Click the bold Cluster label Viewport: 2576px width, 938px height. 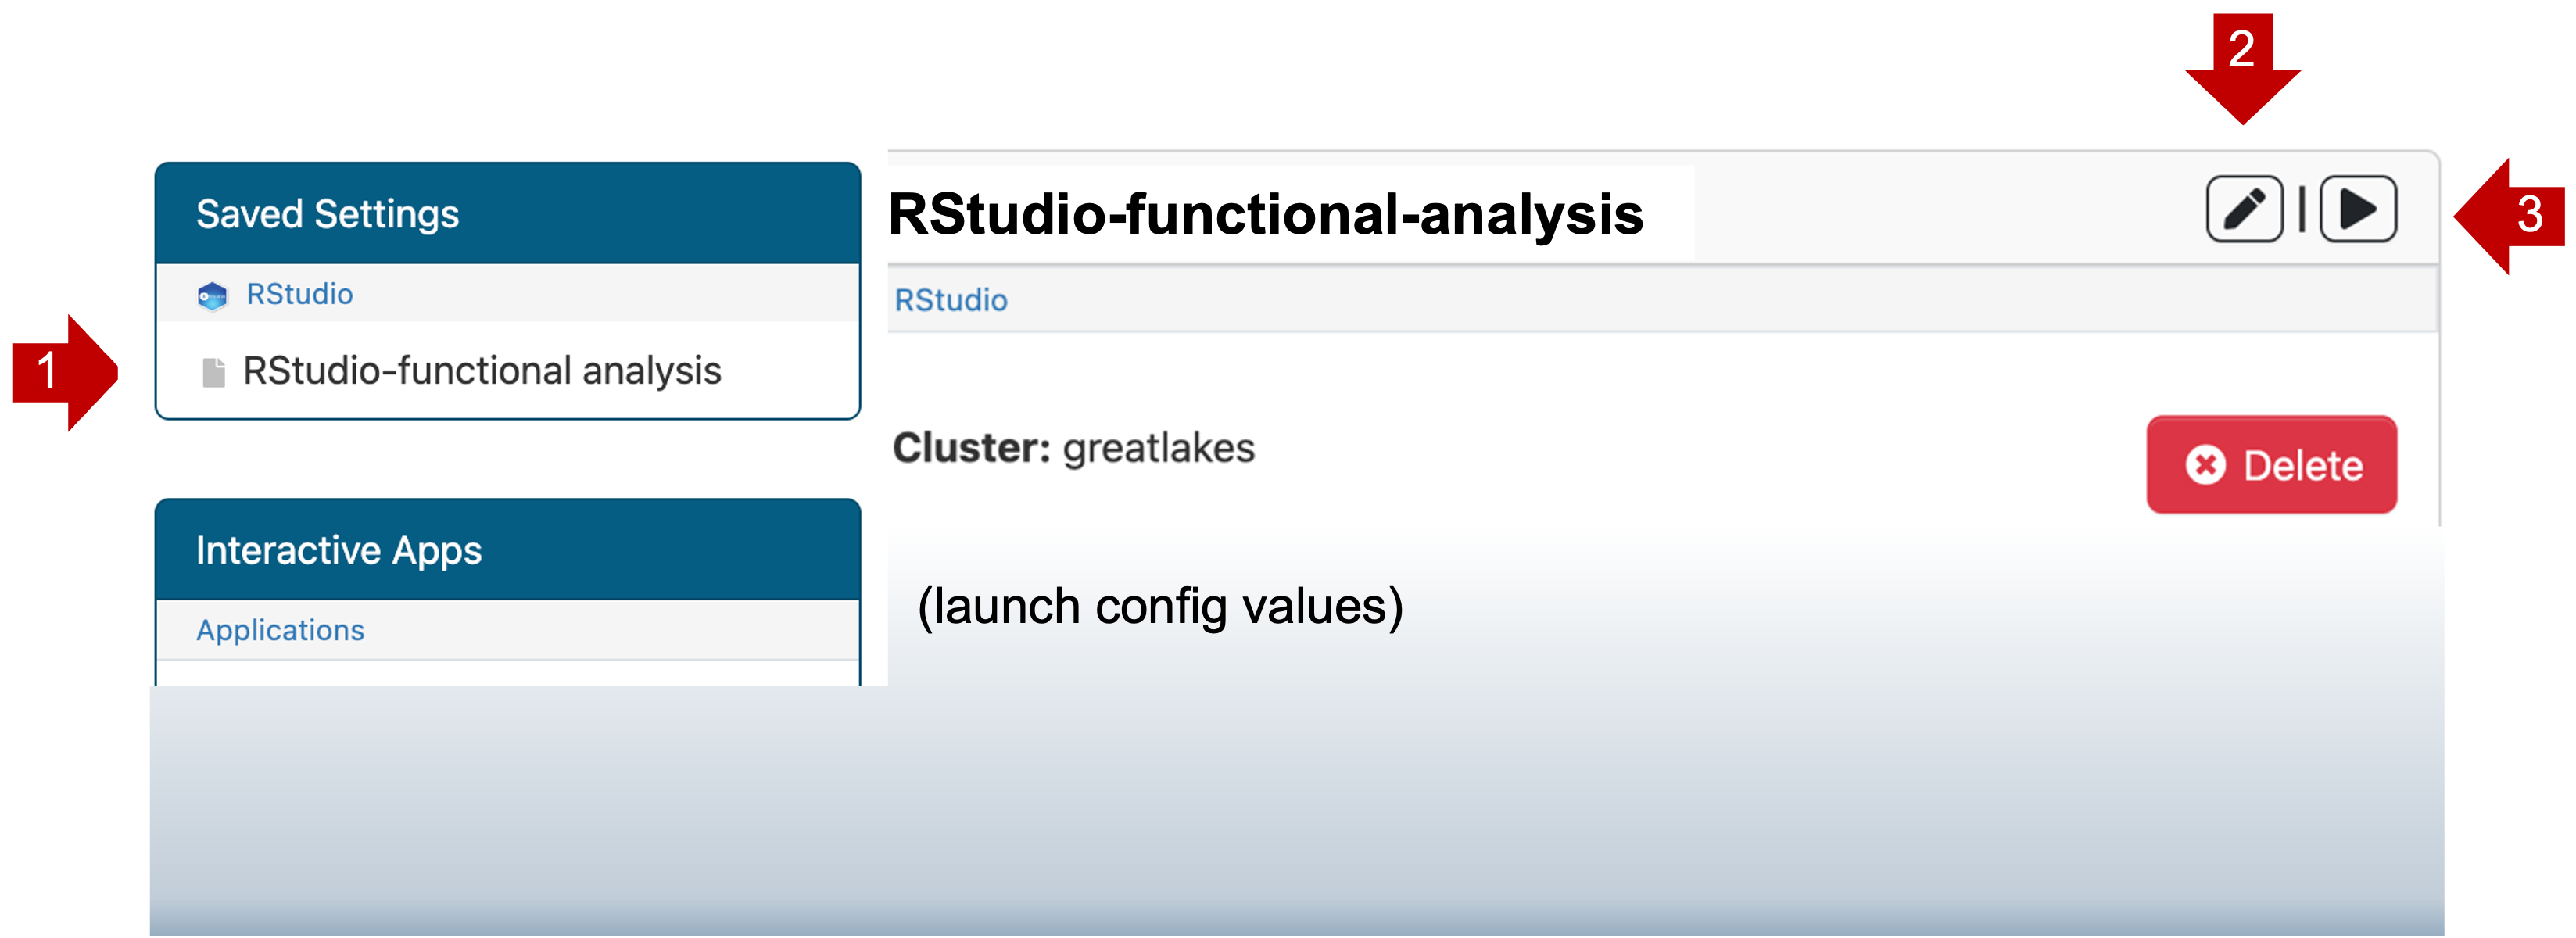coord(971,448)
